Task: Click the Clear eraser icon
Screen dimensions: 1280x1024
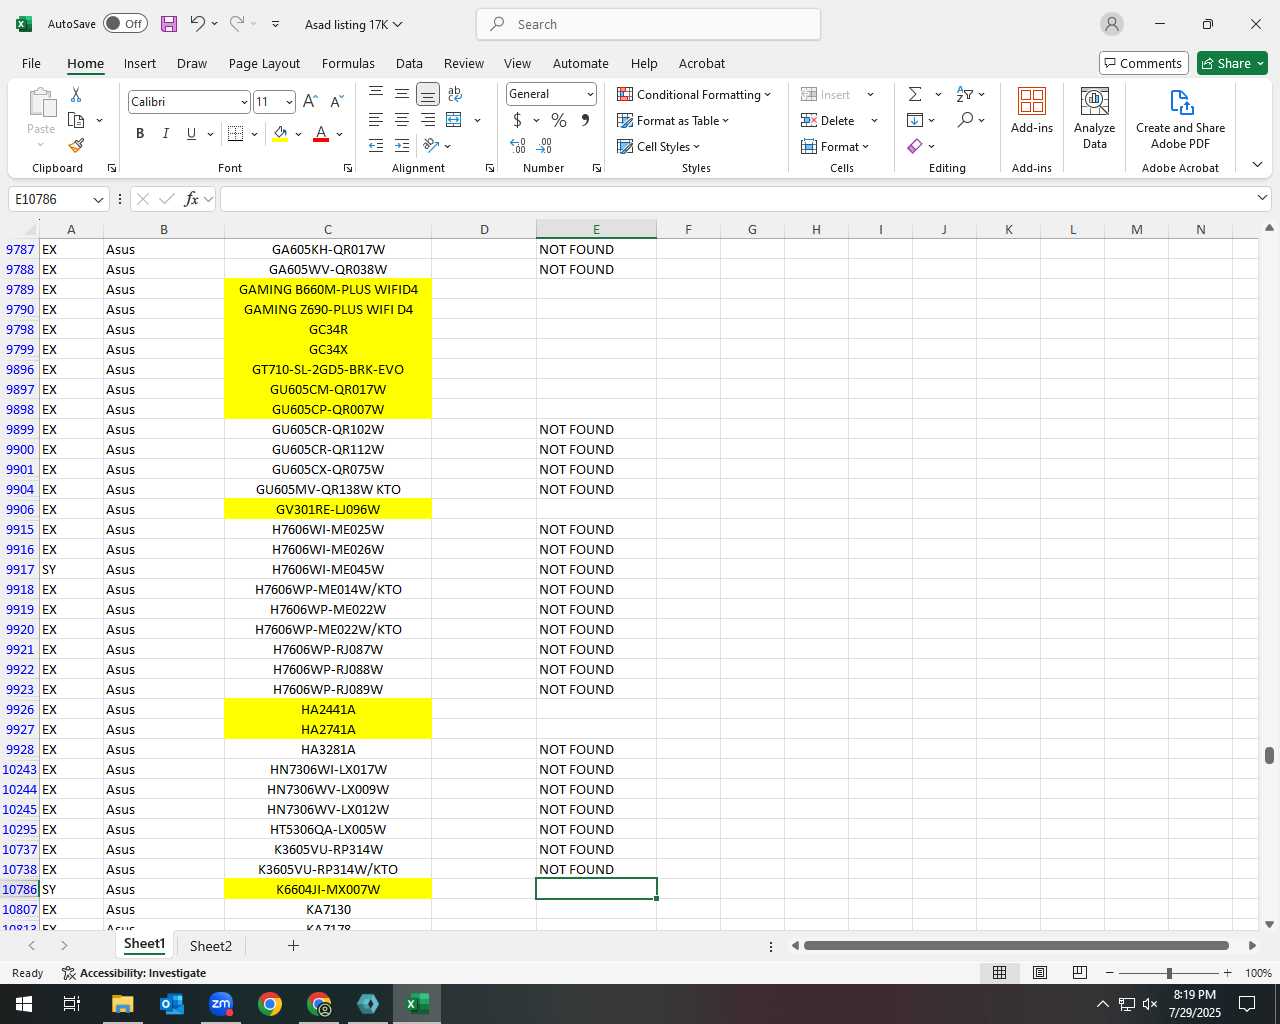Action: coord(915,146)
